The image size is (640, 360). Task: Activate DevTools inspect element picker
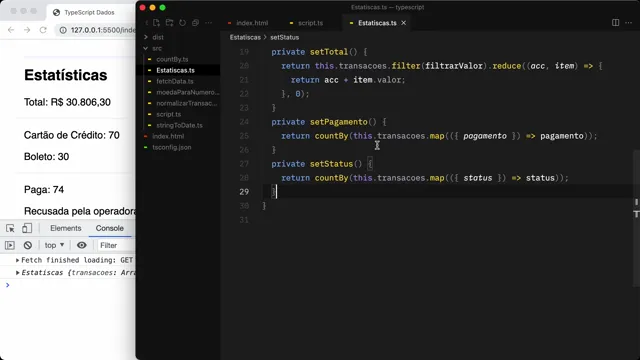pos(10,228)
